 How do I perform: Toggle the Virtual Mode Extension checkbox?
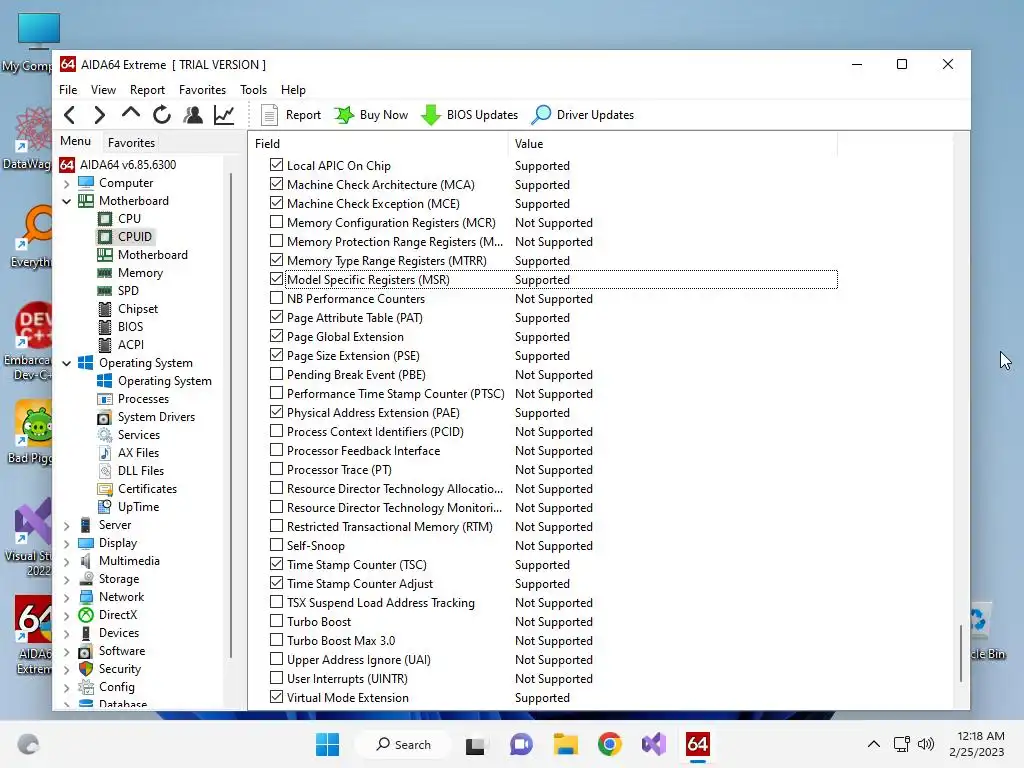click(x=276, y=697)
